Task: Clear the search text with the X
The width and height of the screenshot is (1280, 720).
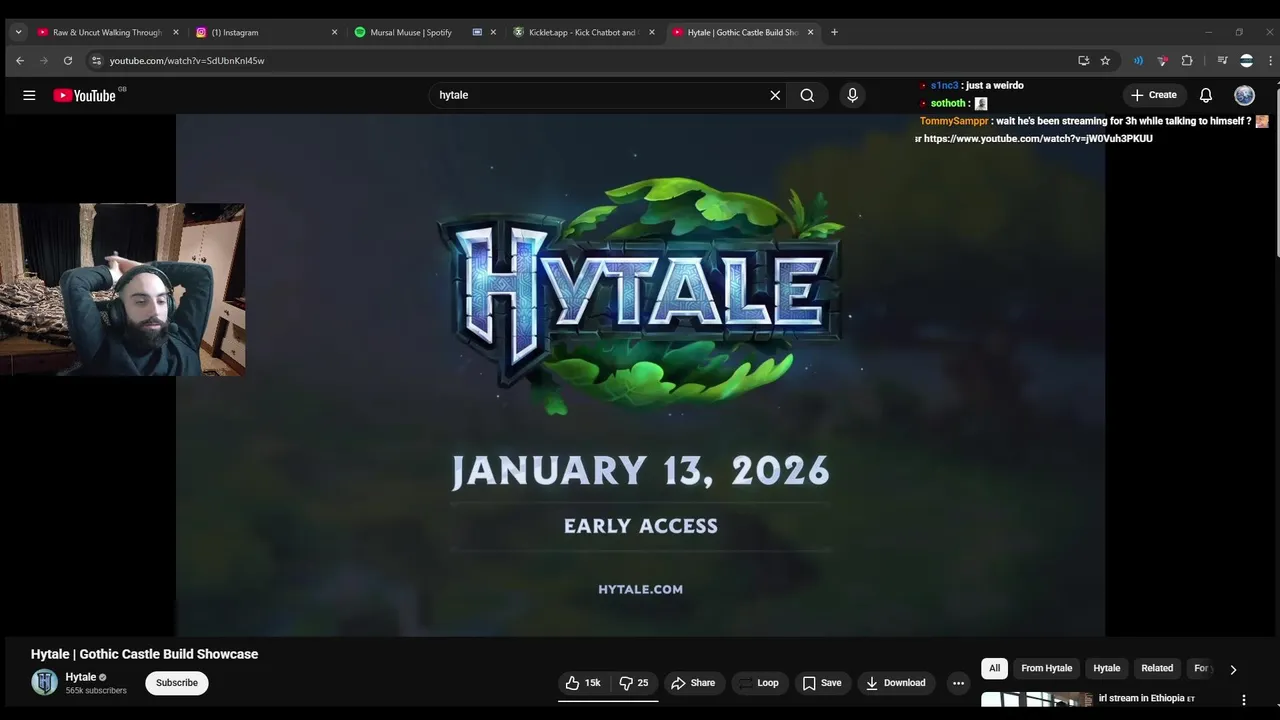Action: [x=775, y=95]
